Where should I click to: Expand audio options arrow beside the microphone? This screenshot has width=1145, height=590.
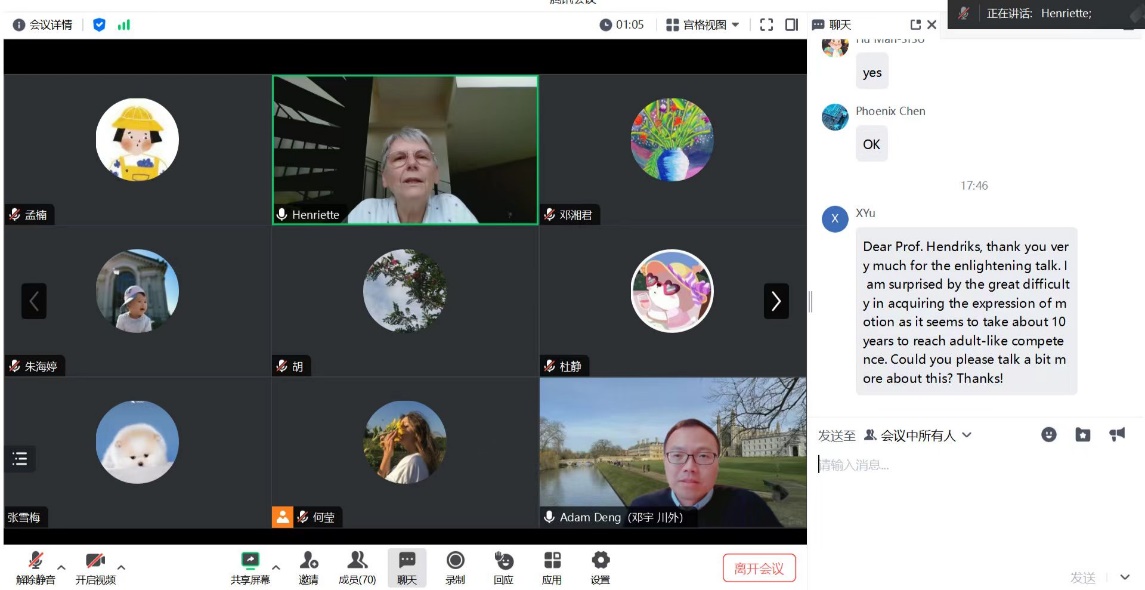(x=61, y=567)
